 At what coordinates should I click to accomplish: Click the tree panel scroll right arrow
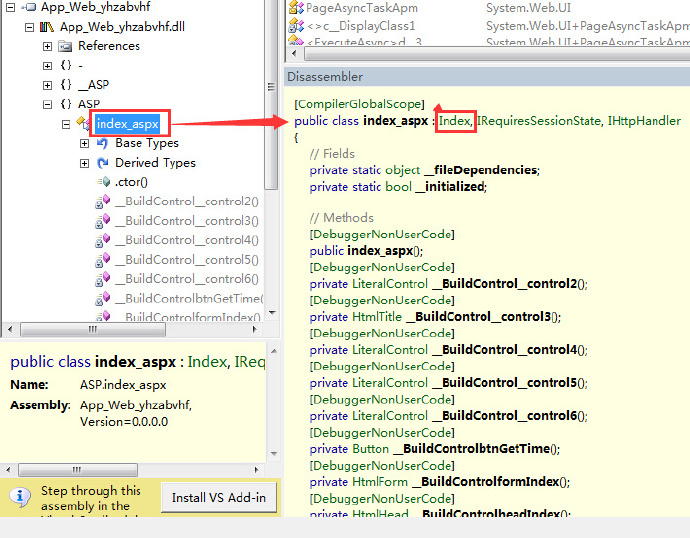click(x=254, y=329)
